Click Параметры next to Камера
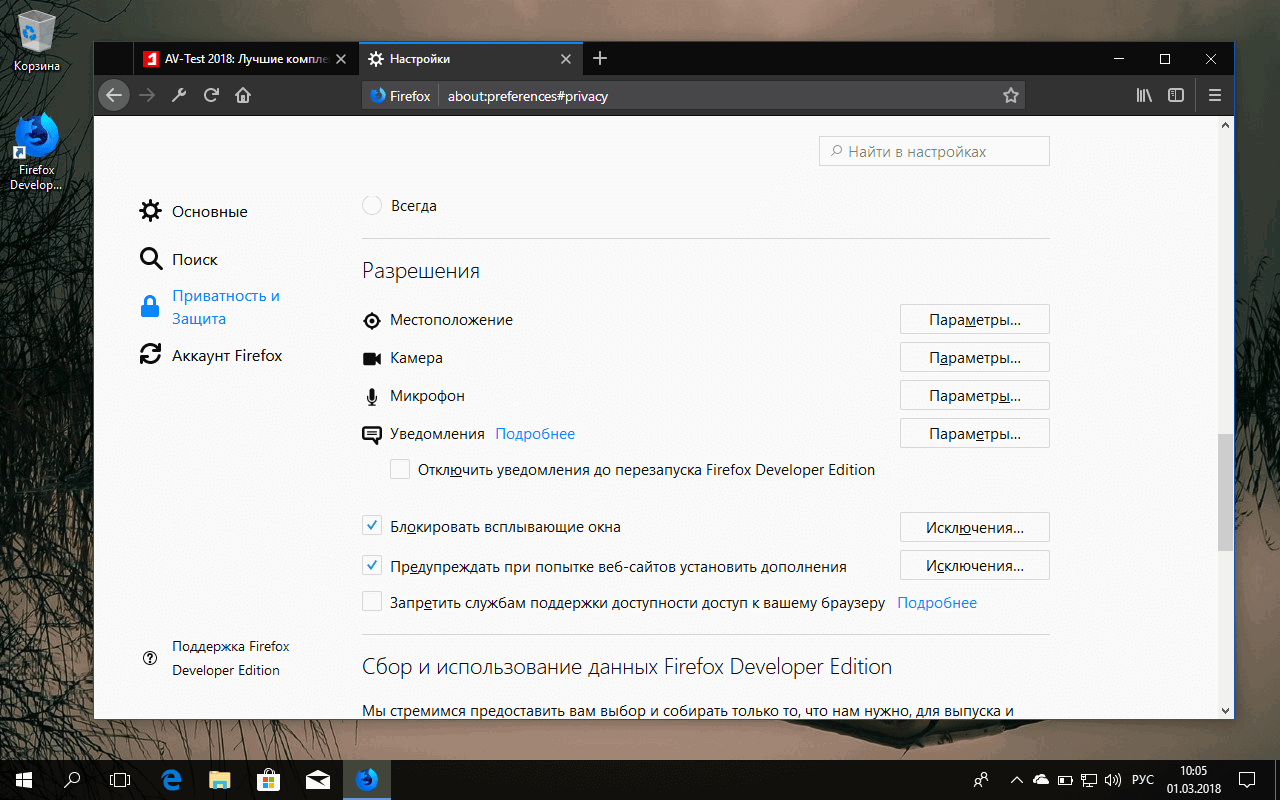Screen dimensions: 1280x800 coord(974,357)
